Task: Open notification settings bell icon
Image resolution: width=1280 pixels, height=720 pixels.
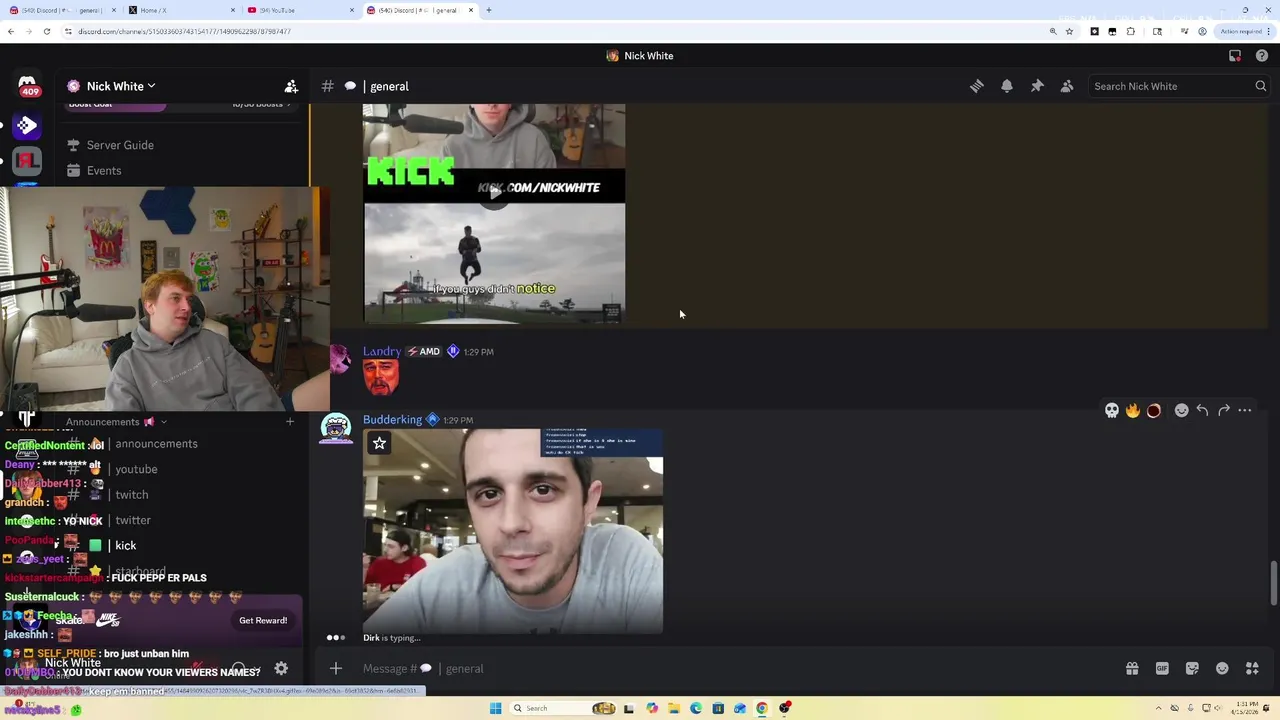Action: tap(1007, 86)
